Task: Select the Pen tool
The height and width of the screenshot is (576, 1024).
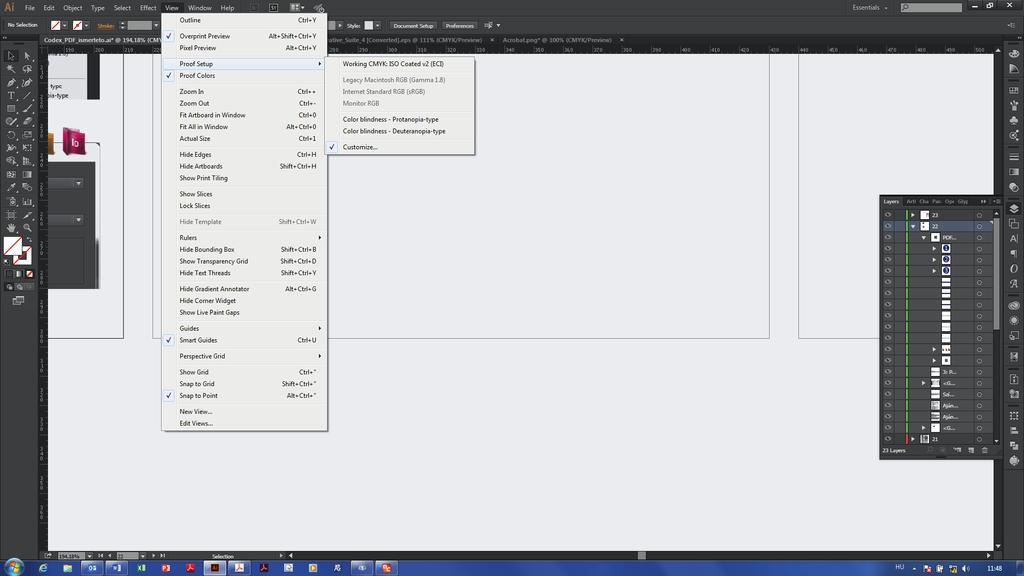Action: tap(11, 83)
